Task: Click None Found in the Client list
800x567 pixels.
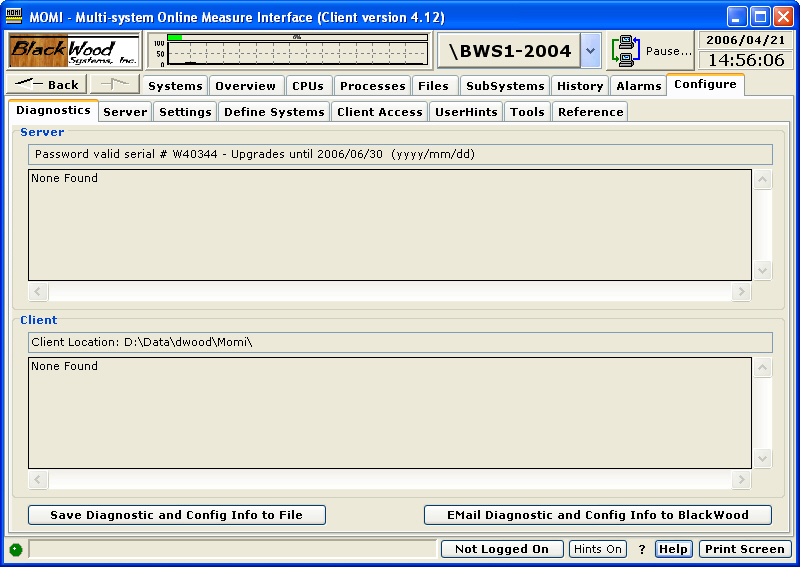Action: [64, 366]
